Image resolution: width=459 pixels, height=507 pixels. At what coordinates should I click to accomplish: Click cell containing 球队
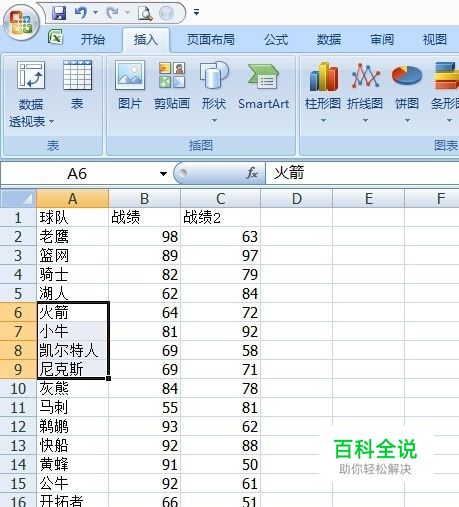pos(72,218)
